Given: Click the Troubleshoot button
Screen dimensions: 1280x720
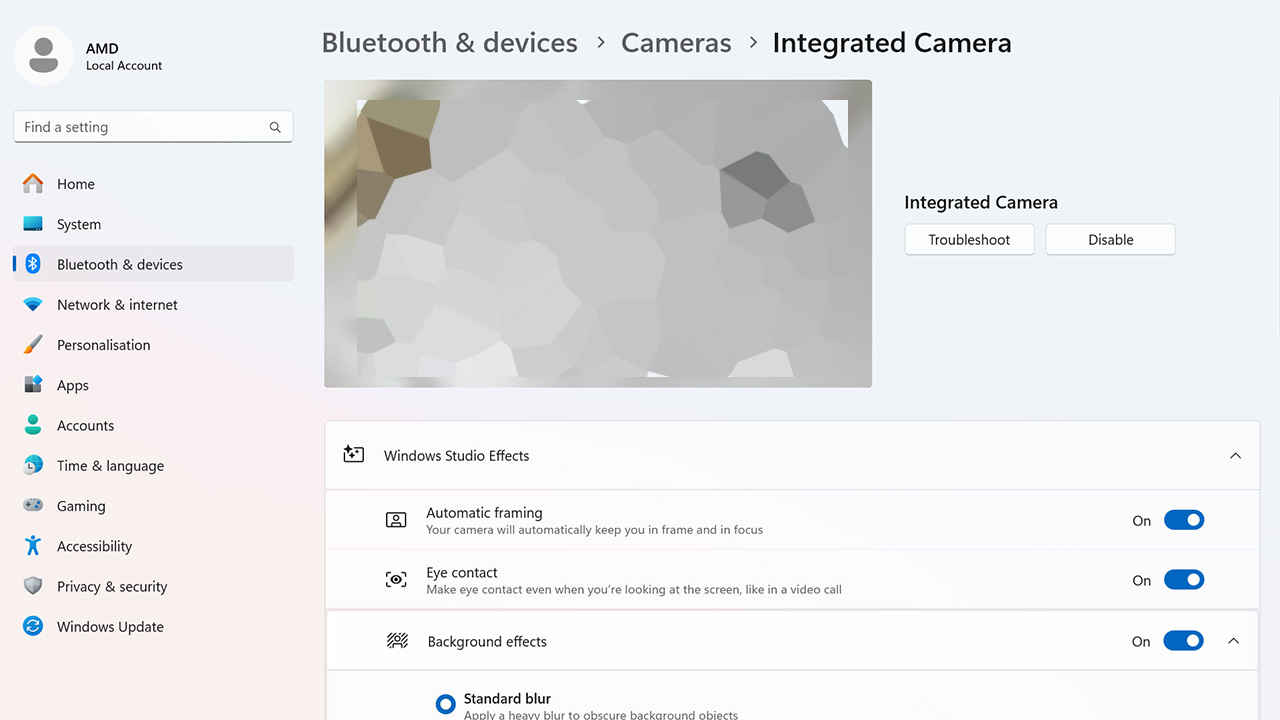Looking at the screenshot, I should (969, 239).
